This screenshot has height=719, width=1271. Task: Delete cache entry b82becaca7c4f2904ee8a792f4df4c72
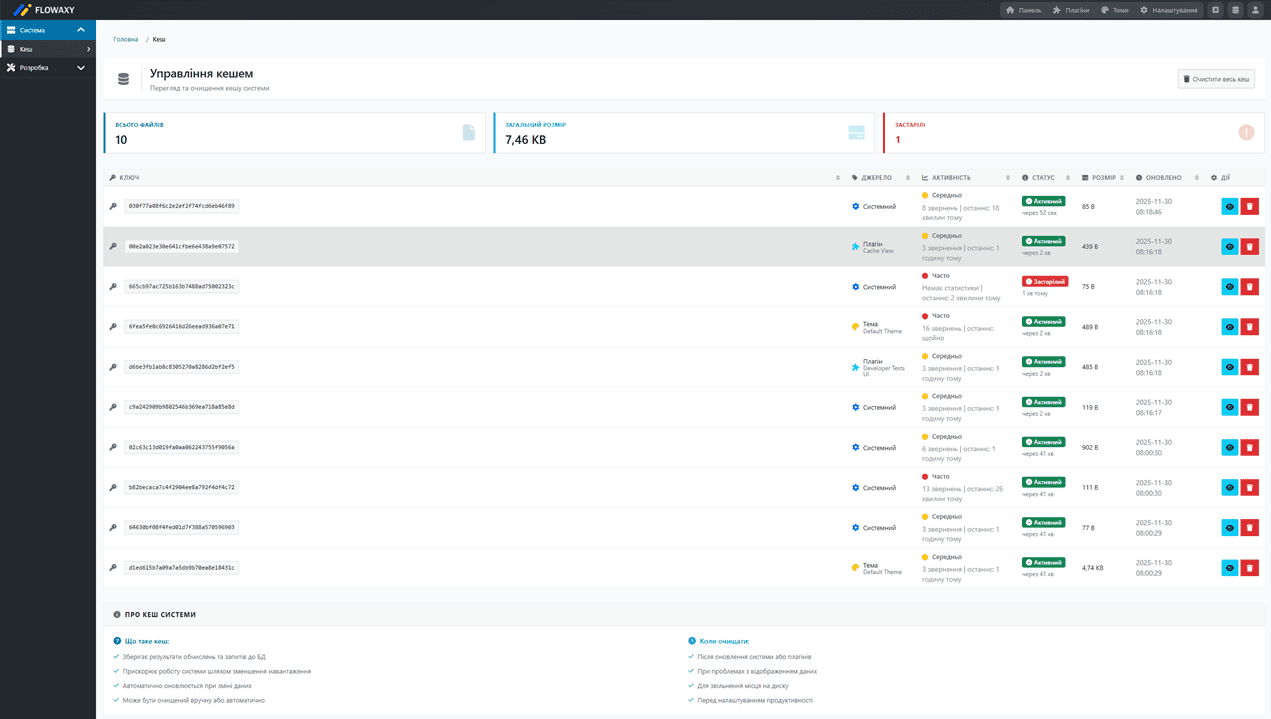[1249, 488]
